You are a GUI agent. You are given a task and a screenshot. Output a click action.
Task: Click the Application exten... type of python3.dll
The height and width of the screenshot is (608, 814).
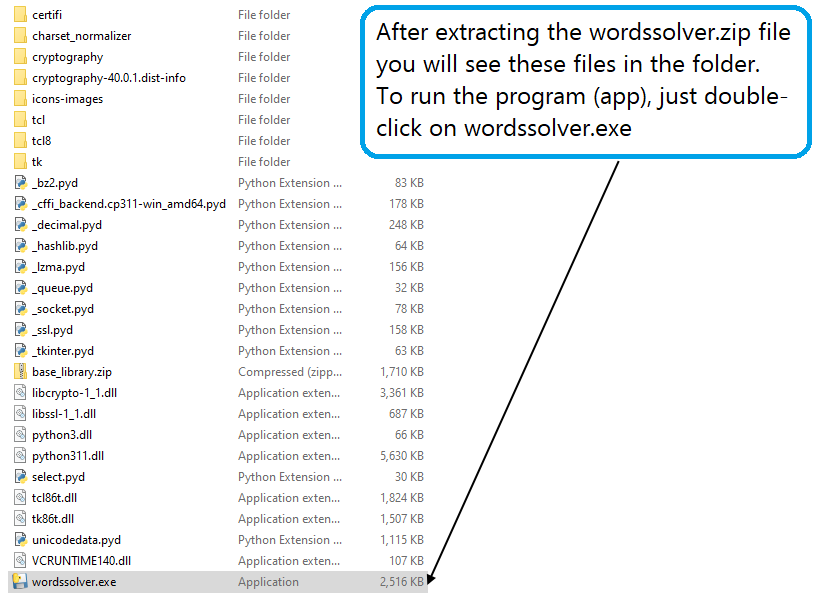tap(289, 435)
